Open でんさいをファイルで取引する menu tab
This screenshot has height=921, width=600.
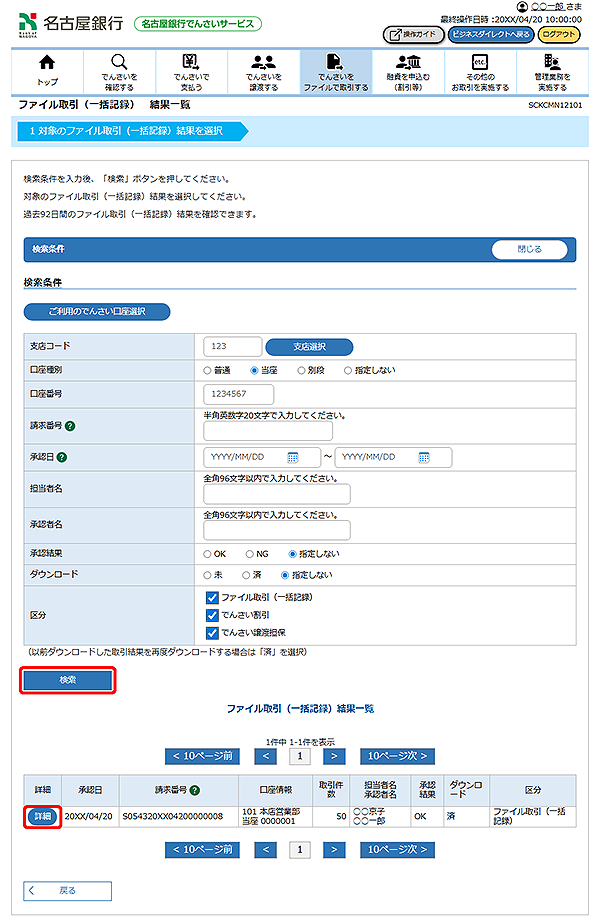(x=335, y=71)
